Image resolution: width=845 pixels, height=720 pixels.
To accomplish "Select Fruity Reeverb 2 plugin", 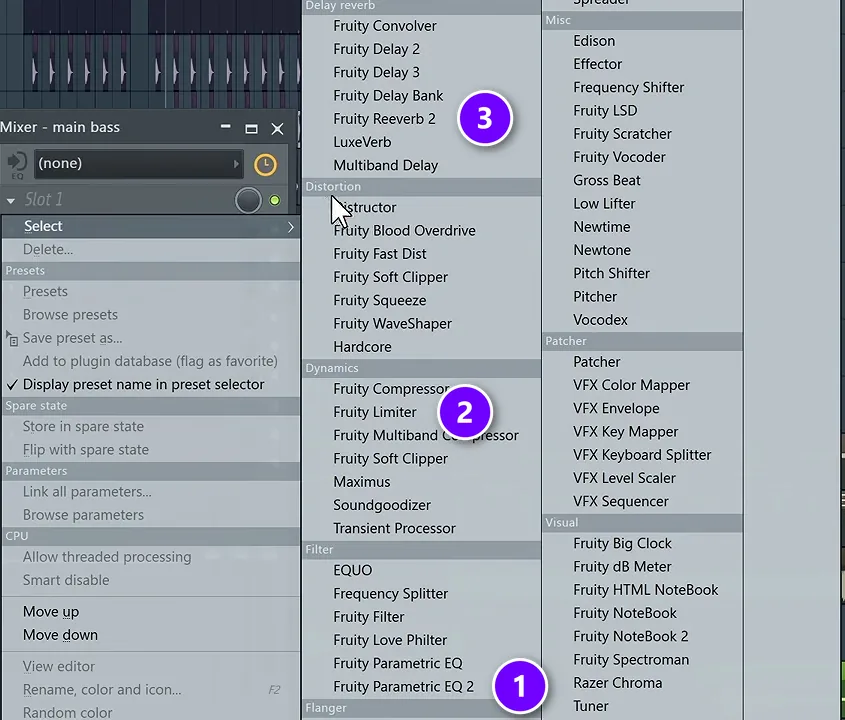I will tap(384, 119).
